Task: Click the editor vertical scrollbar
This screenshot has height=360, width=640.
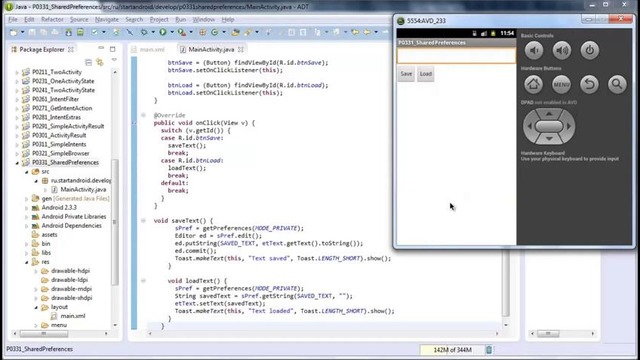Action: coord(506,282)
